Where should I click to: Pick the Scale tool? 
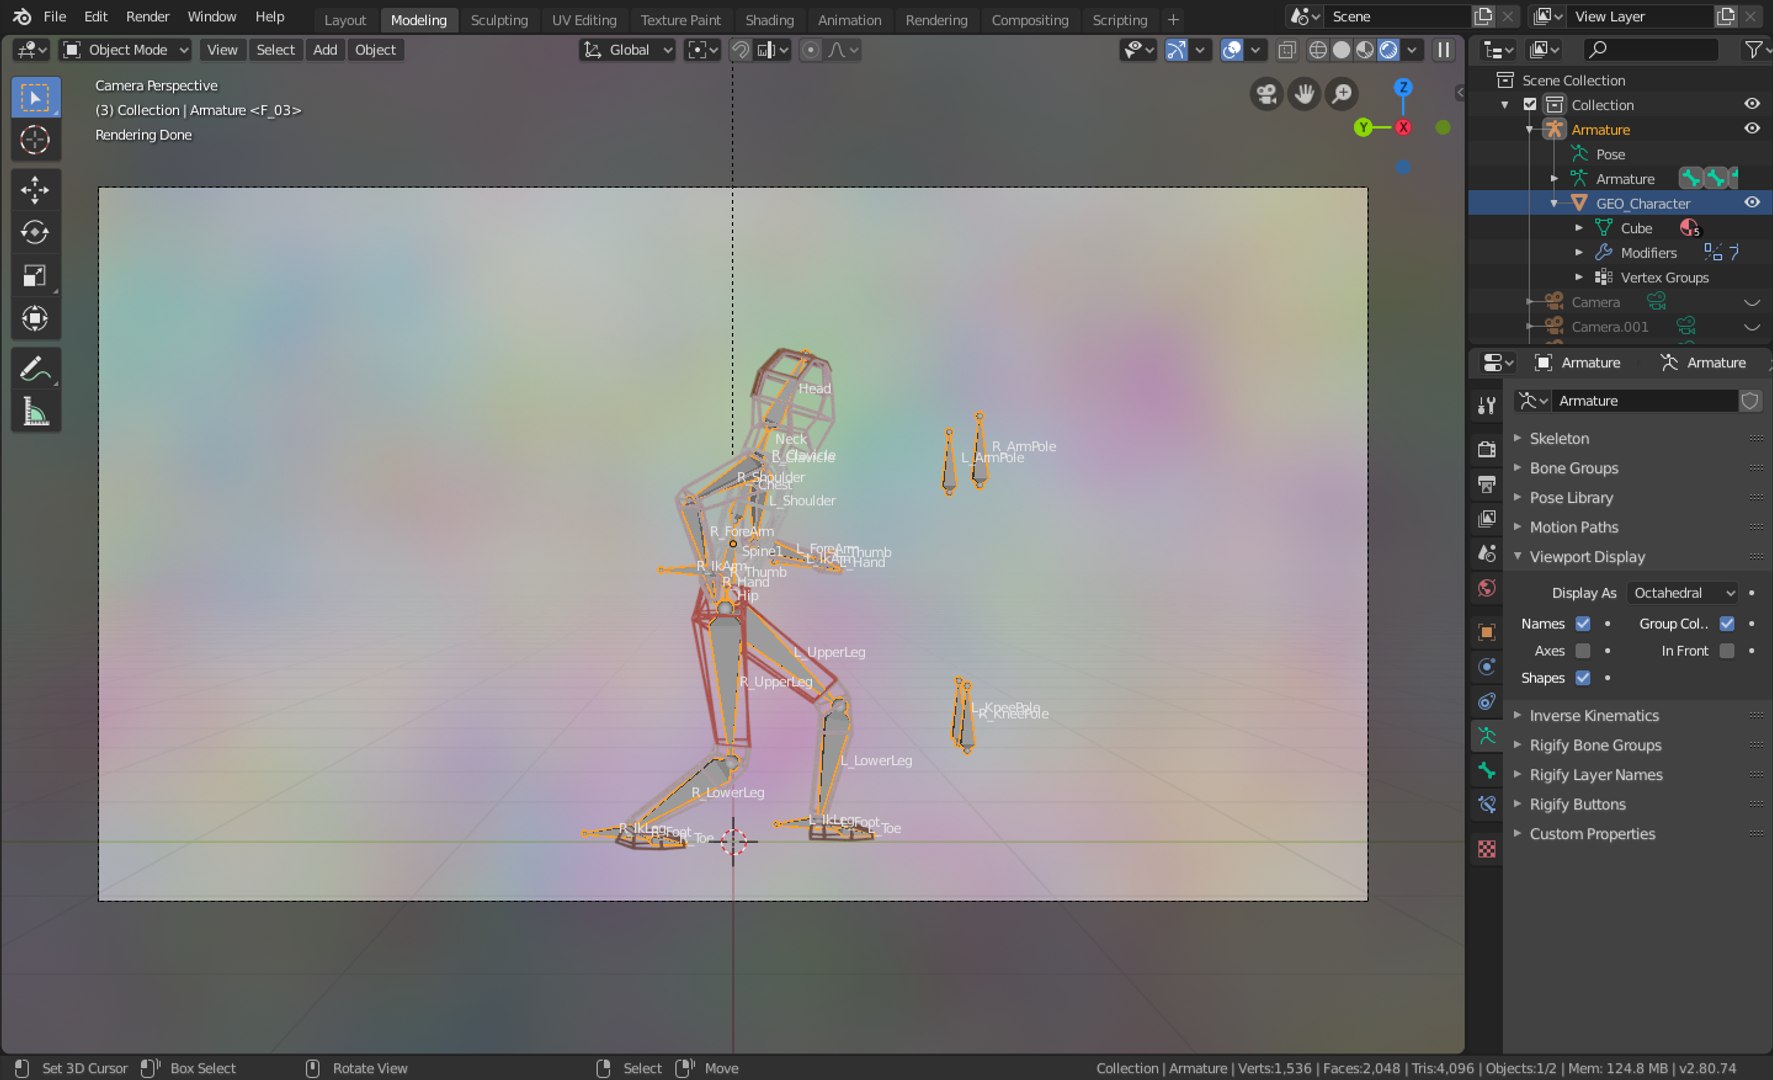[35, 276]
